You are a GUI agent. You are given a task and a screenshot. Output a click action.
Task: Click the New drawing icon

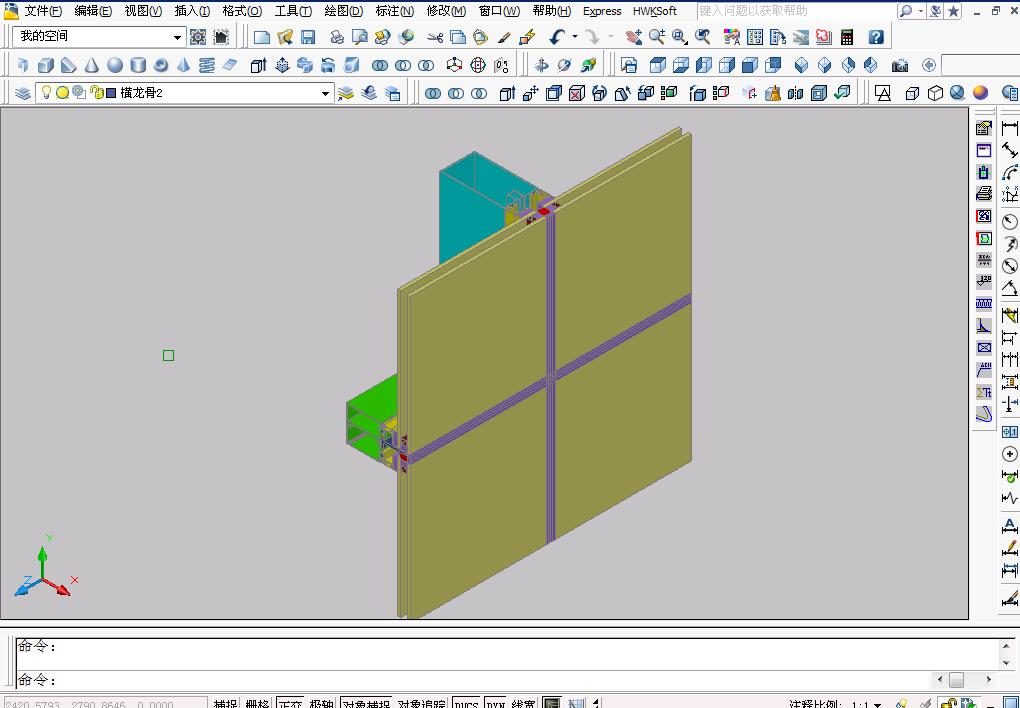click(x=262, y=37)
